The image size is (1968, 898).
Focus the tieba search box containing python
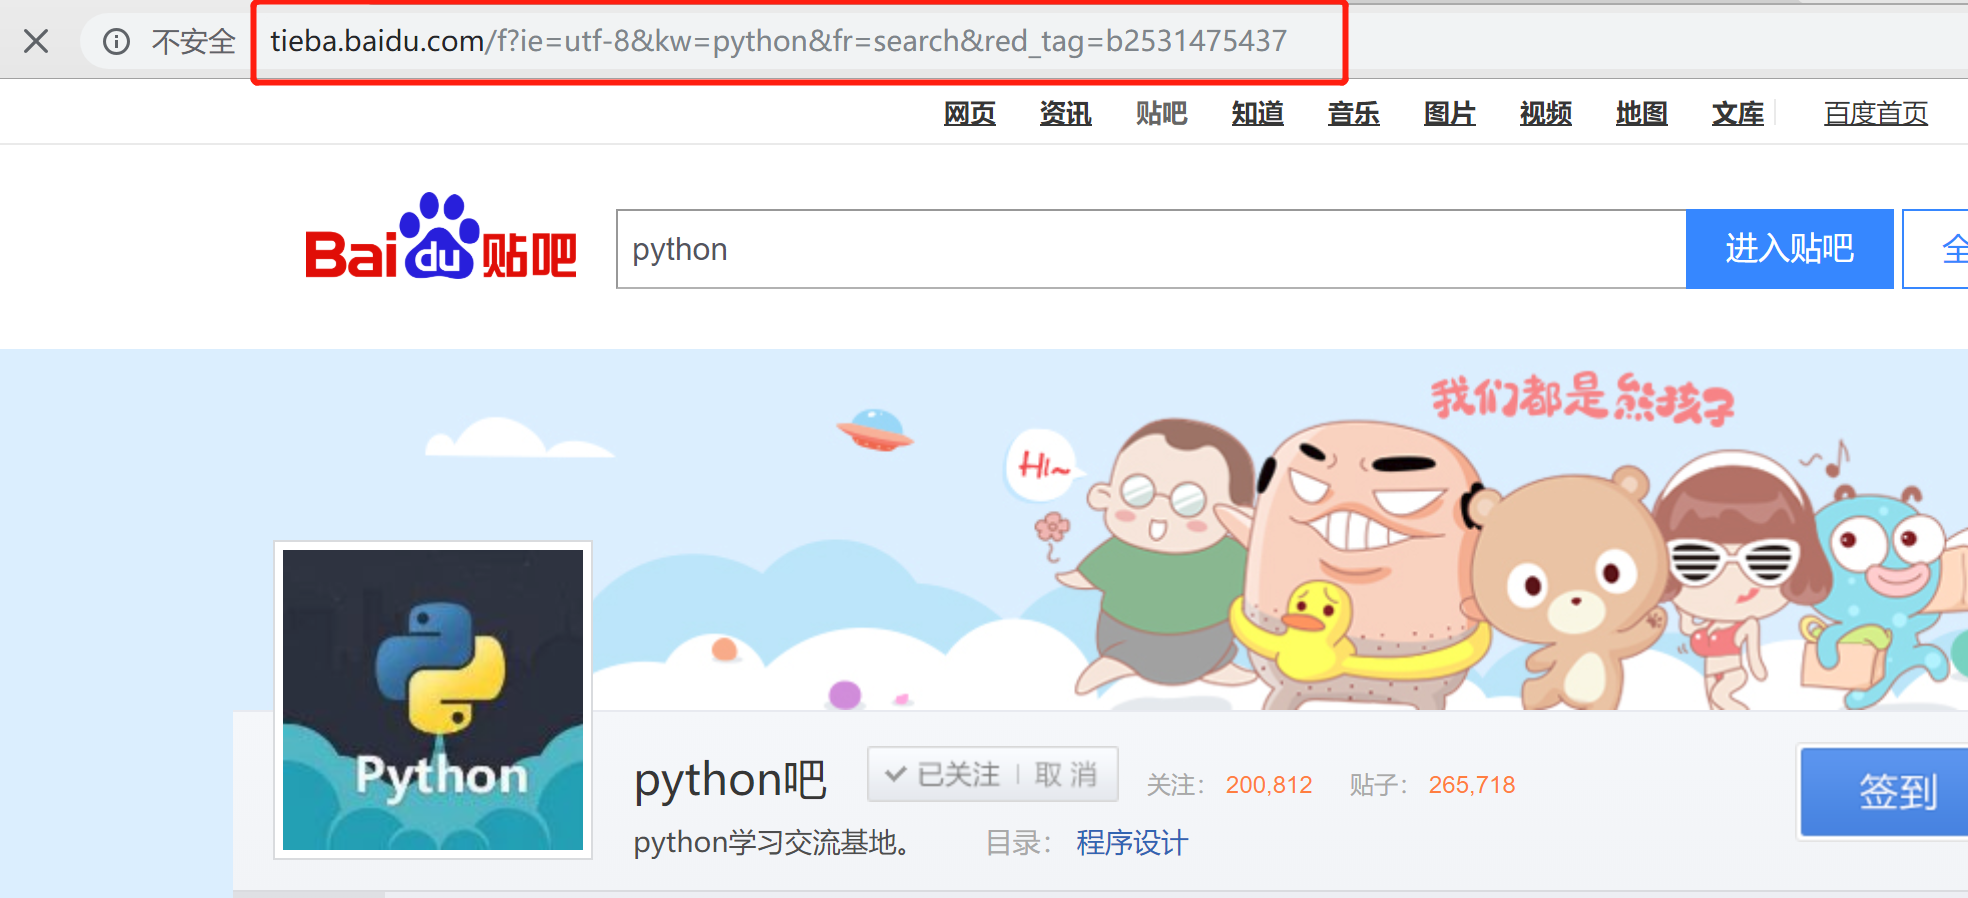pyautogui.click(x=1151, y=249)
